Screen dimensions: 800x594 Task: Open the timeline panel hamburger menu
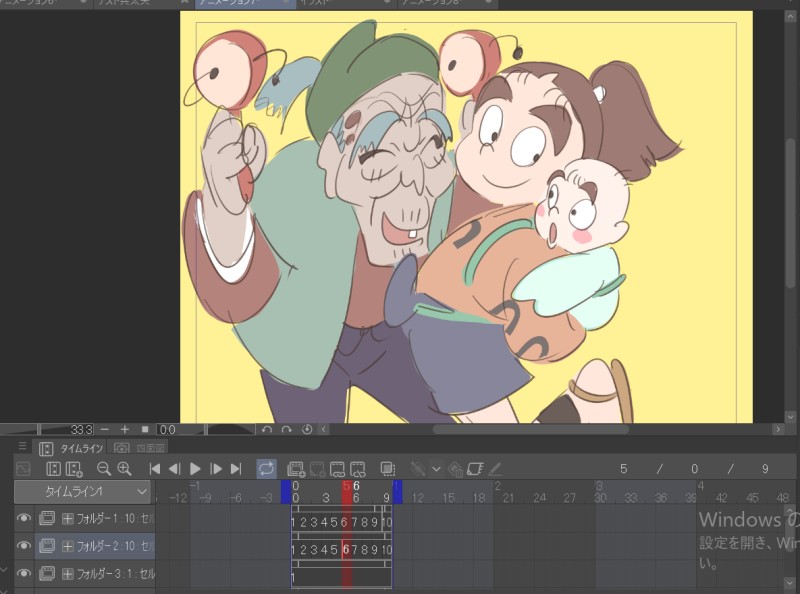tap(22, 446)
